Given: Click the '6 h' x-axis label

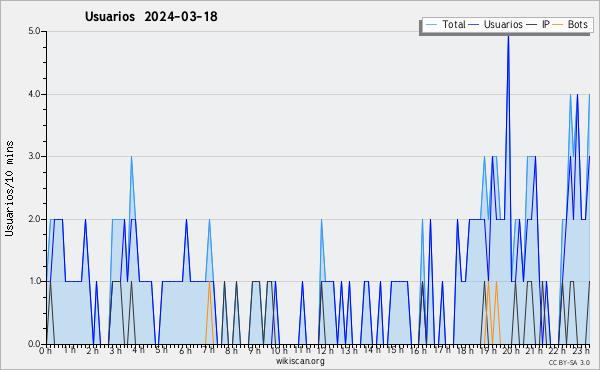Looking at the screenshot, I should [185, 350].
